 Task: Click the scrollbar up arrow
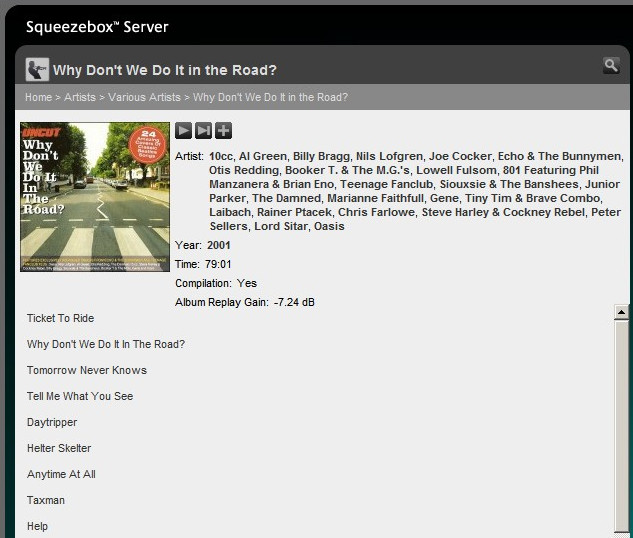point(621,312)
